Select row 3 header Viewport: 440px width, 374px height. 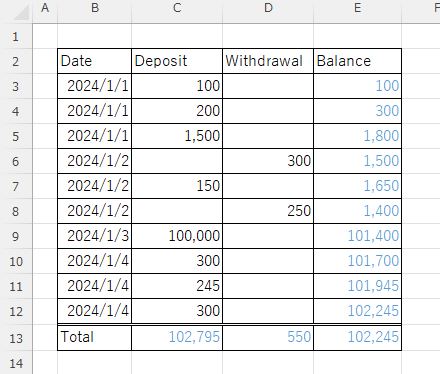[x=16, y=86]
